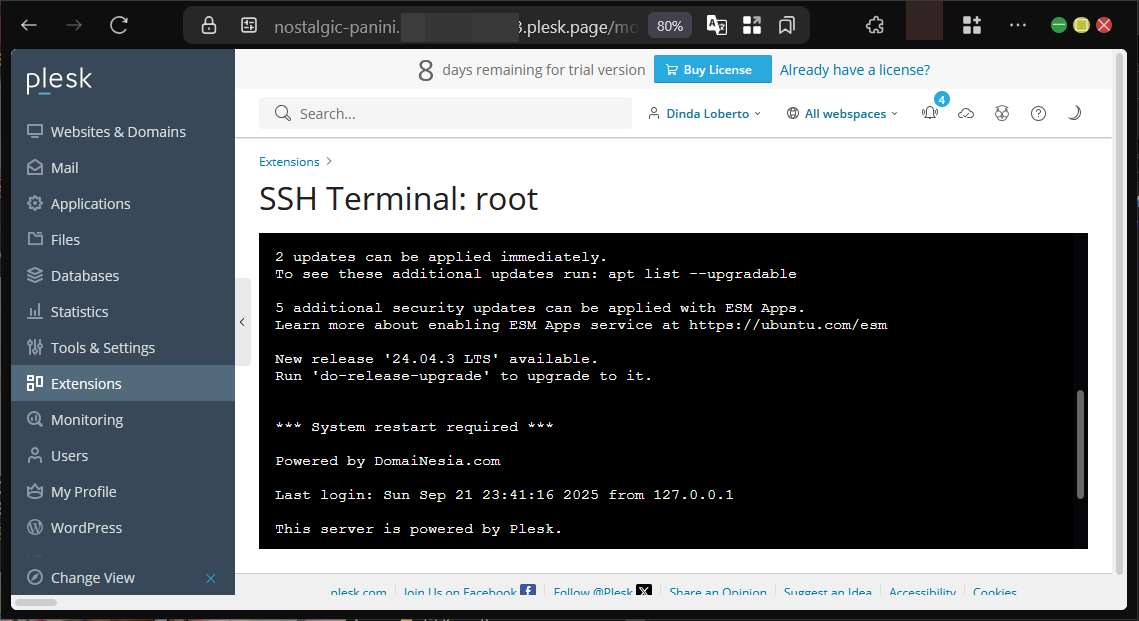Click the browser translate icon
Image resolution: width=1139 pixels, height=621 pixels.
(x=717, y=25)
